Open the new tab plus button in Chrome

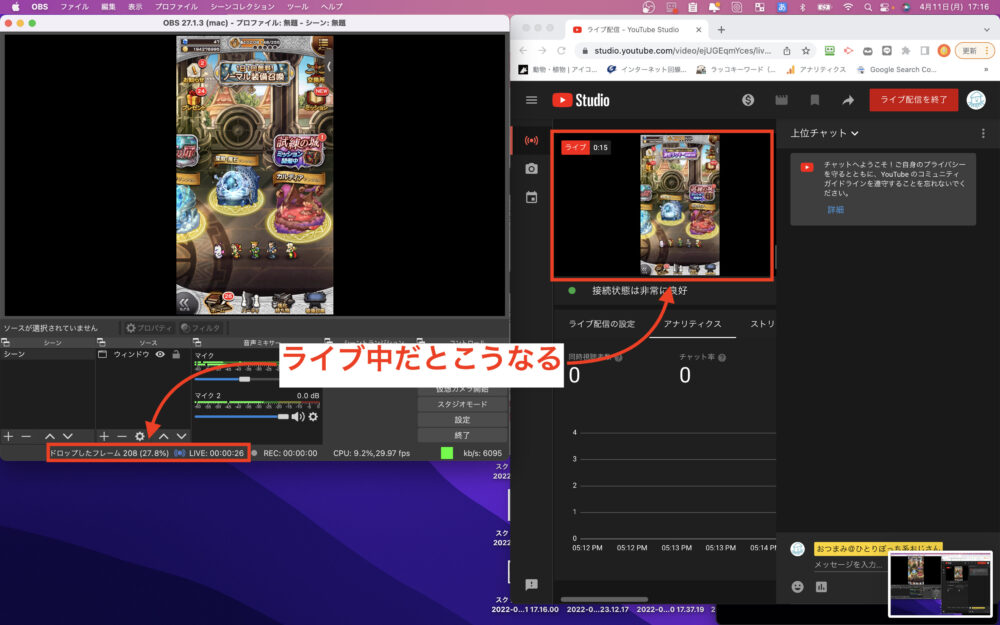pyautogui.click(x=721, y=29)
